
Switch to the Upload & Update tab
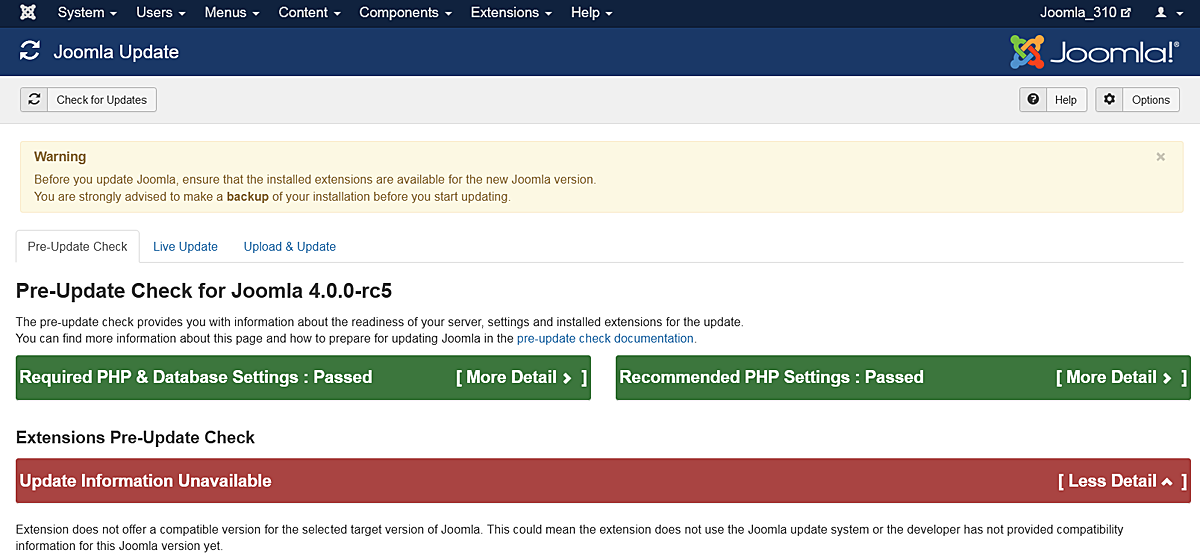click(289, 247)
